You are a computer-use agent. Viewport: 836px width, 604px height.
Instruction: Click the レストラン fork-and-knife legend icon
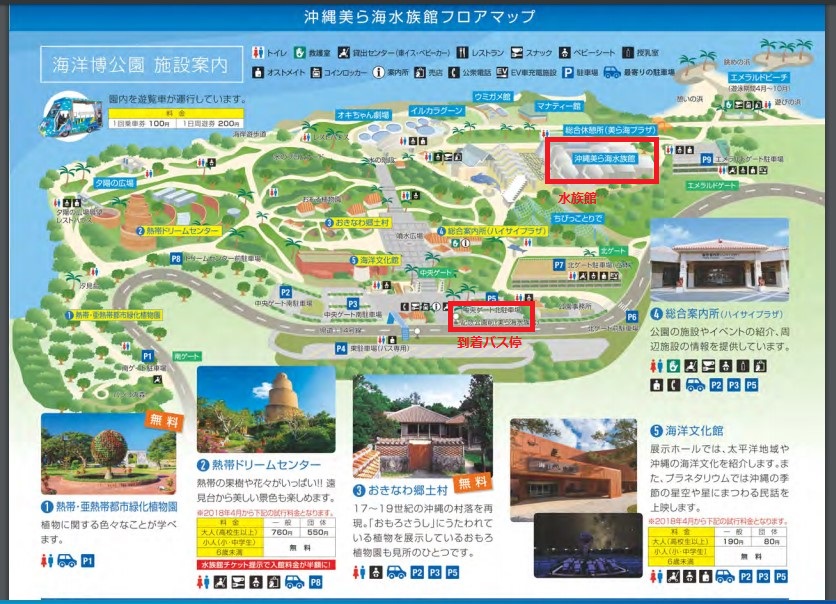tap(462, 52)
